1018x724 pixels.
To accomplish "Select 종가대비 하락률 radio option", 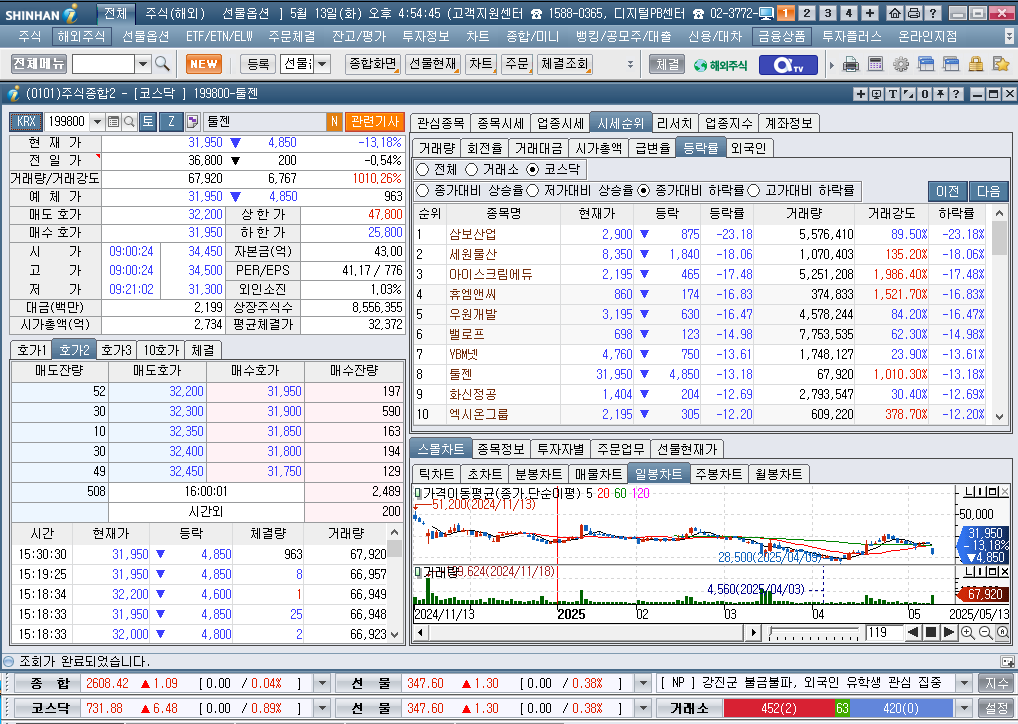I will click(x=643, y=191).
